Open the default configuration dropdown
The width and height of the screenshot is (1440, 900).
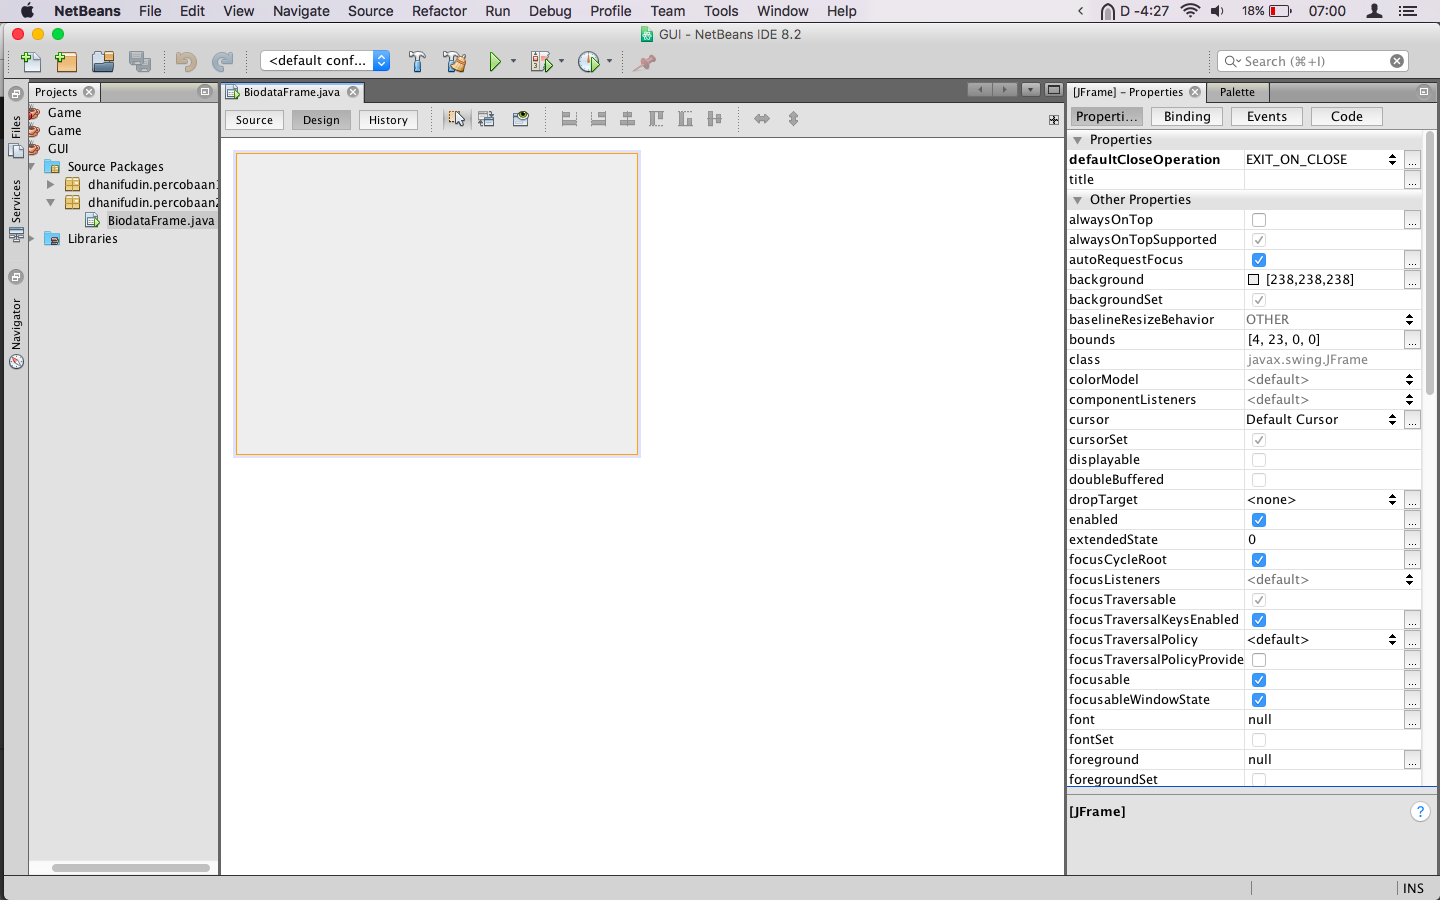[x=325, y=61]
